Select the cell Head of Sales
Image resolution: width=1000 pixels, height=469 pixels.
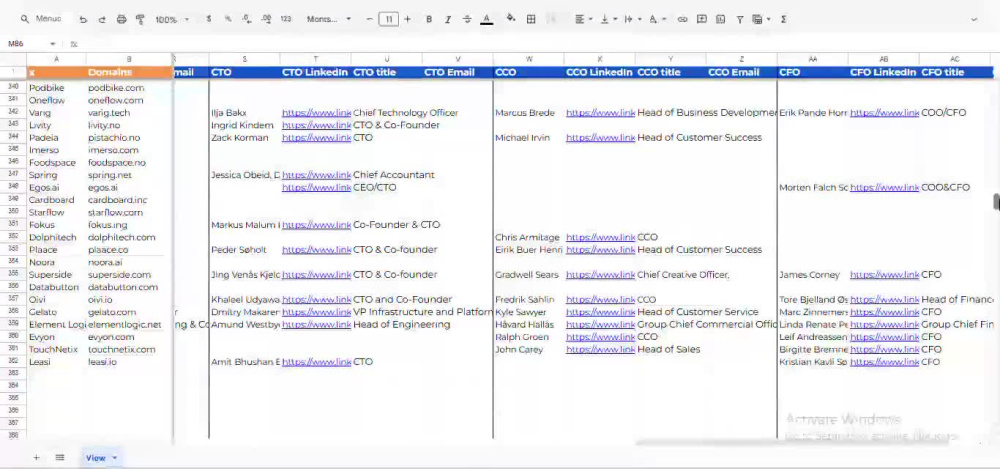[x=672, y=350]
